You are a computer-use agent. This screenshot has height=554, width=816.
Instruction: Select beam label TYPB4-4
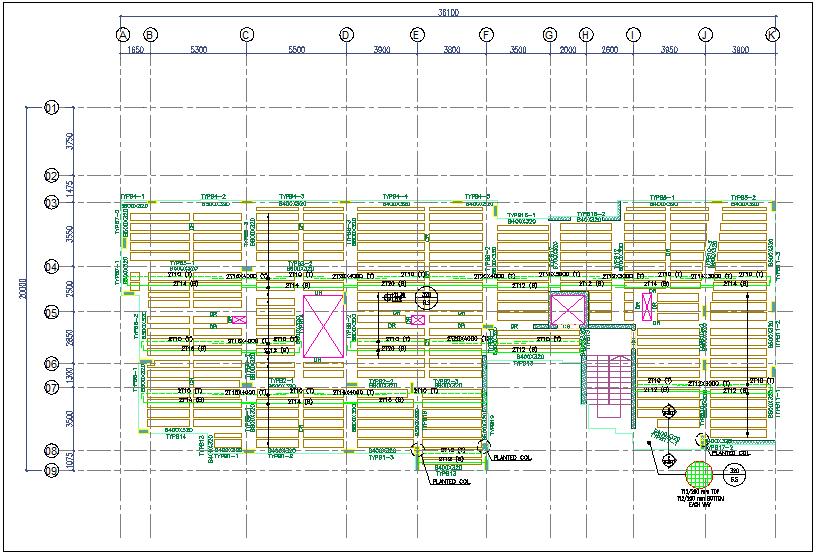(x=396, y=197)
